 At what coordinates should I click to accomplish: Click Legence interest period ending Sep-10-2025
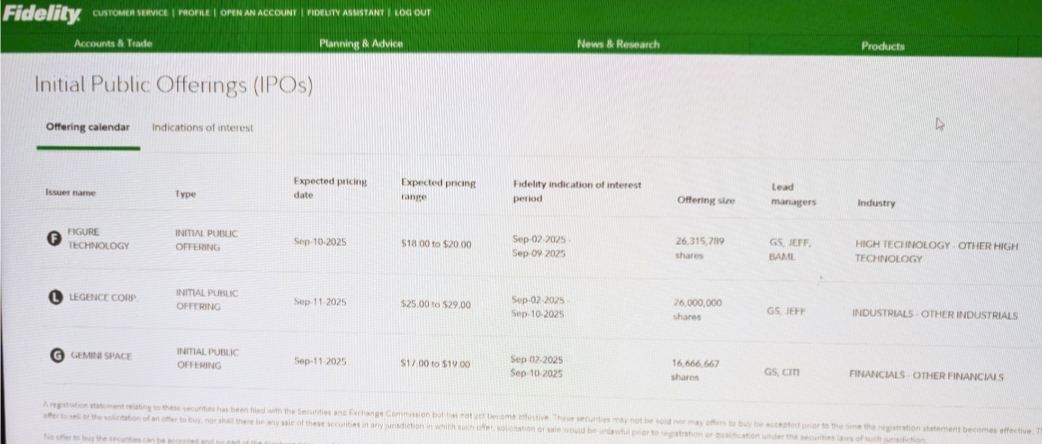tap(538, 306)
